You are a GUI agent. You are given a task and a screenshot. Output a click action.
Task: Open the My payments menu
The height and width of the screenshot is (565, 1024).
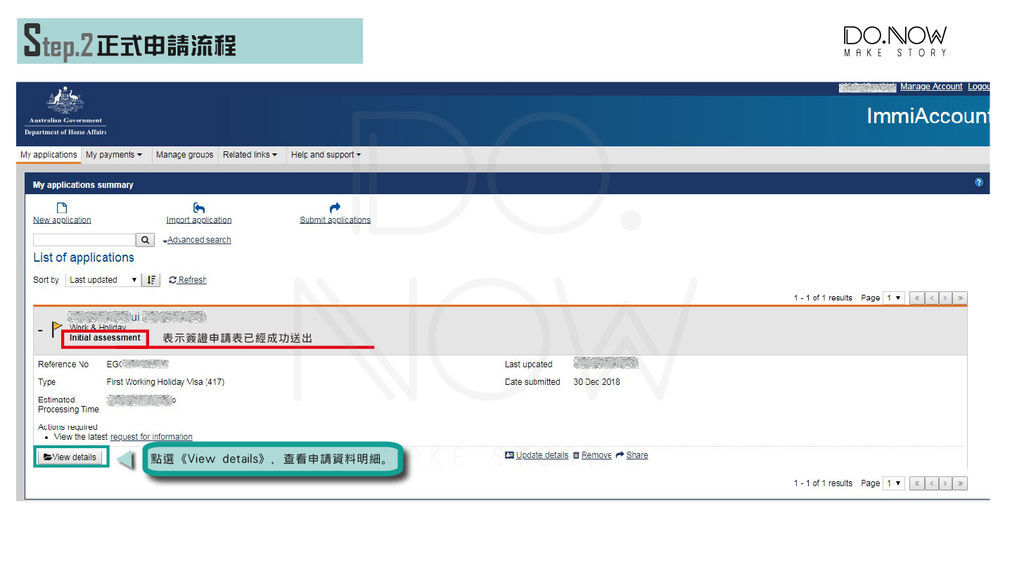114,155
